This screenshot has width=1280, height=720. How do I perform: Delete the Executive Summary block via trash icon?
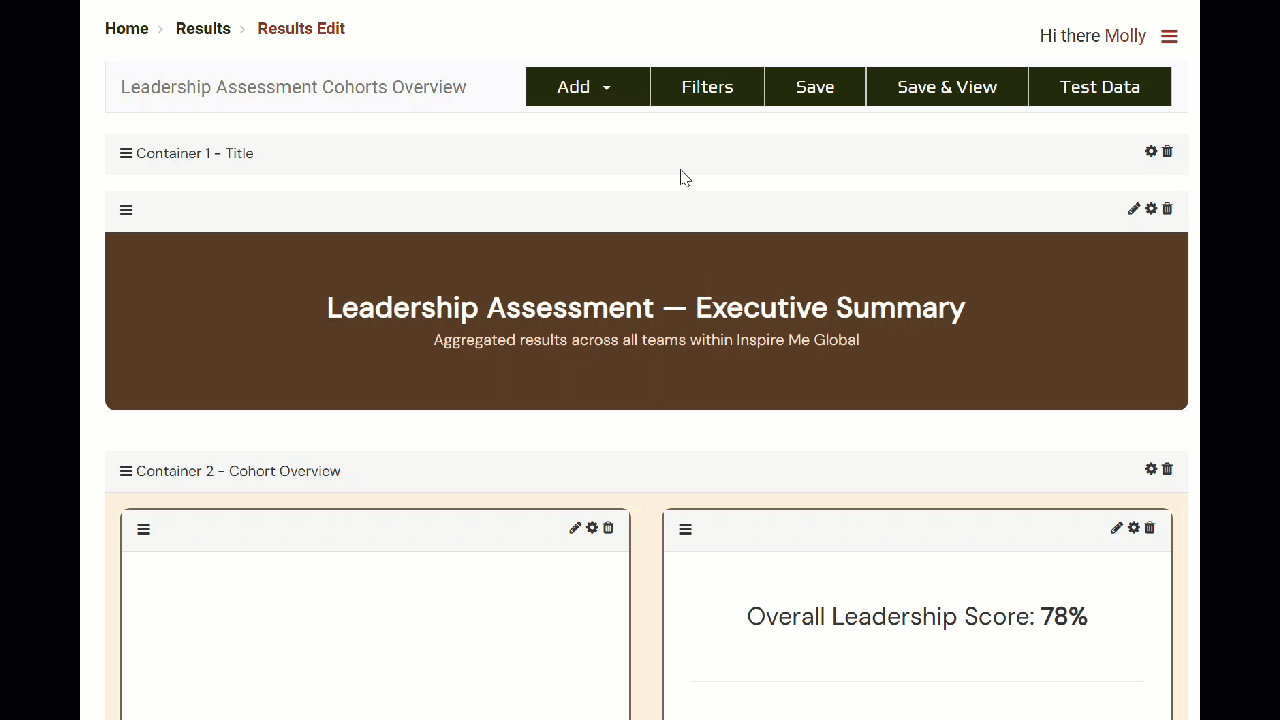(x=1167, y=209)
